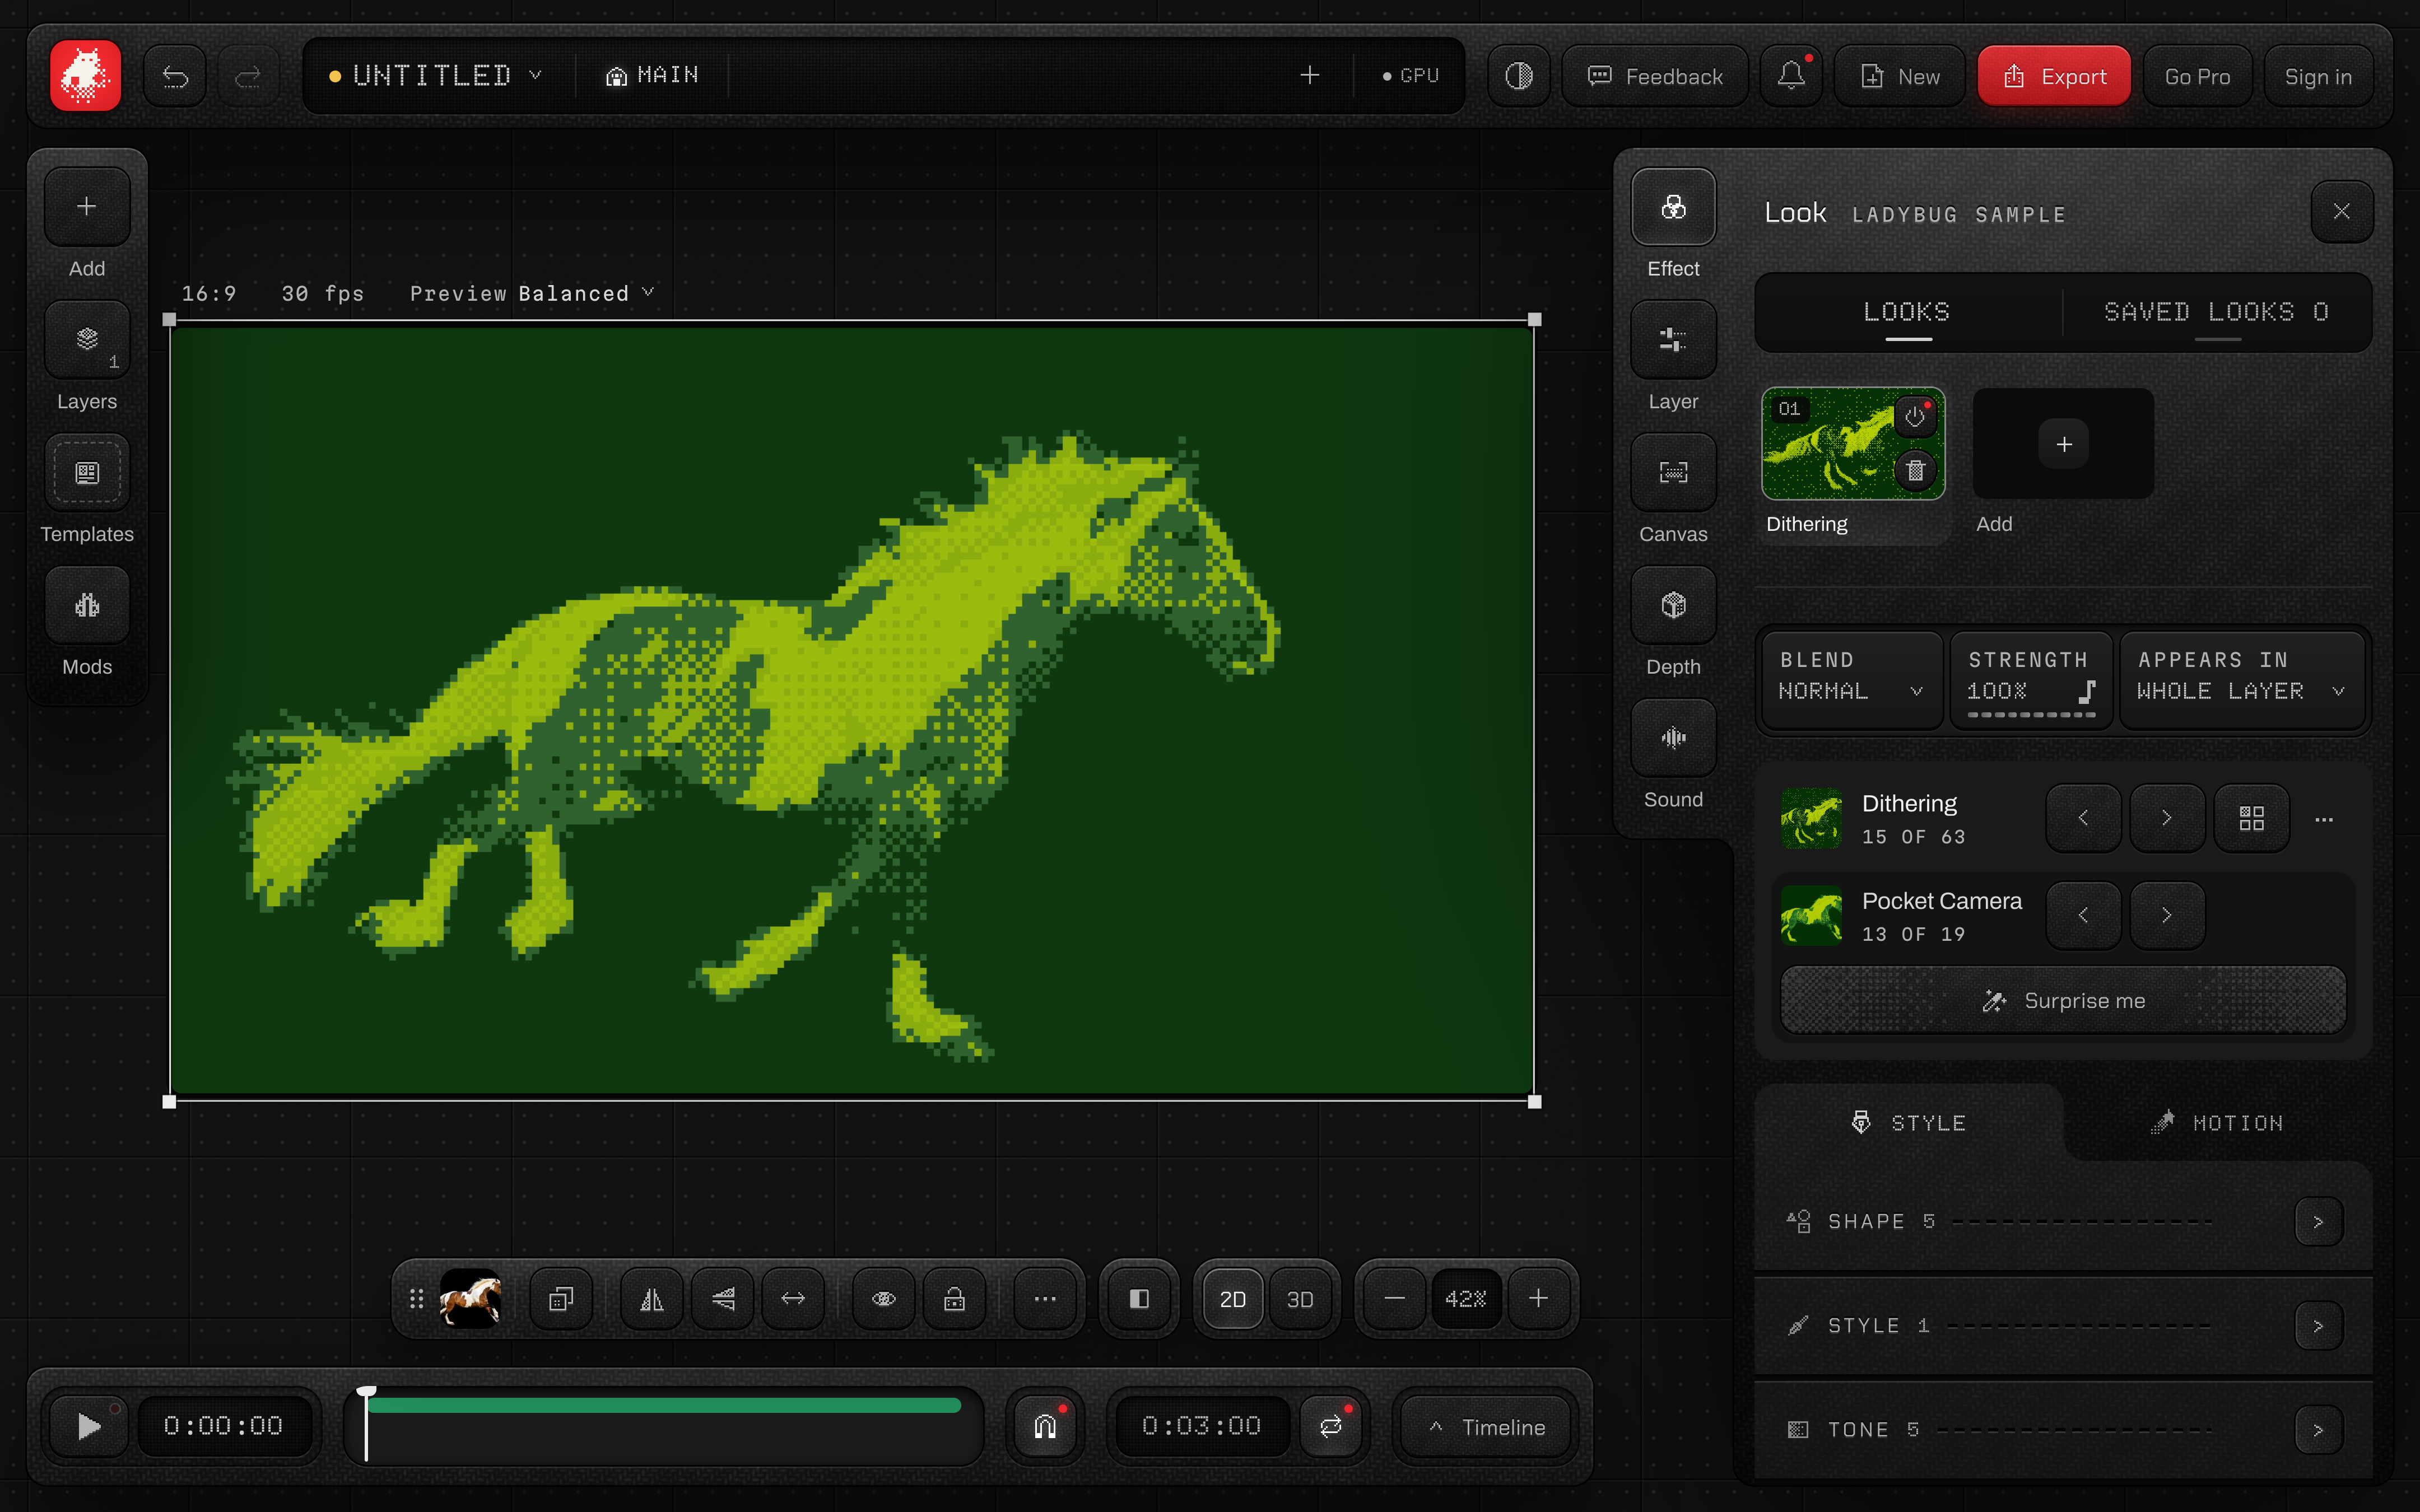The width and height of the screenshot is (2420, 1512).
Task: Select the Depth panel icon
Action: [x=1673, y=605]
